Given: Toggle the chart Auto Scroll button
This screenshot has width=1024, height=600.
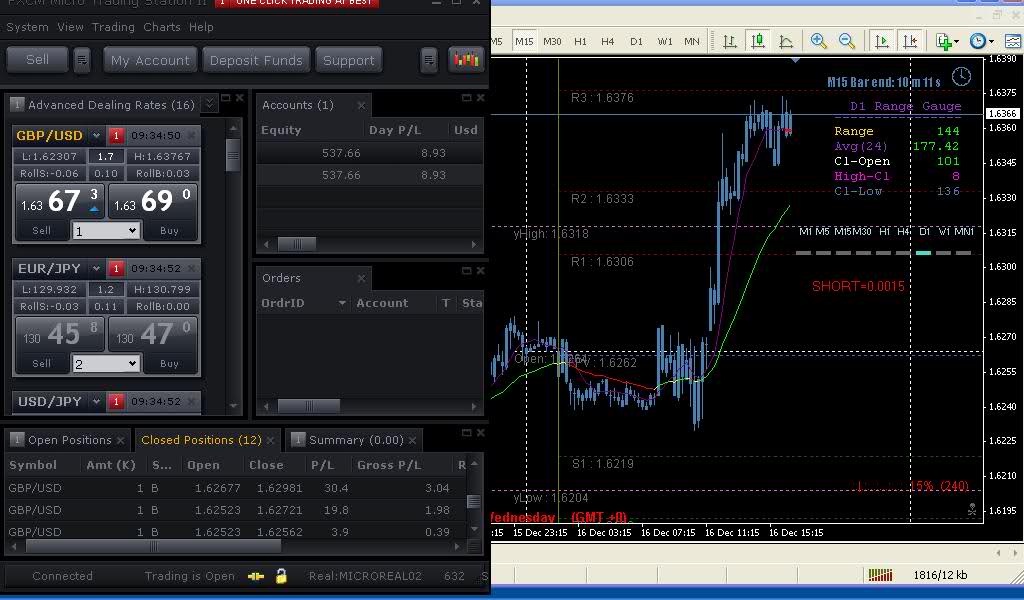Looking at the screenshot, I should [881, 41].
